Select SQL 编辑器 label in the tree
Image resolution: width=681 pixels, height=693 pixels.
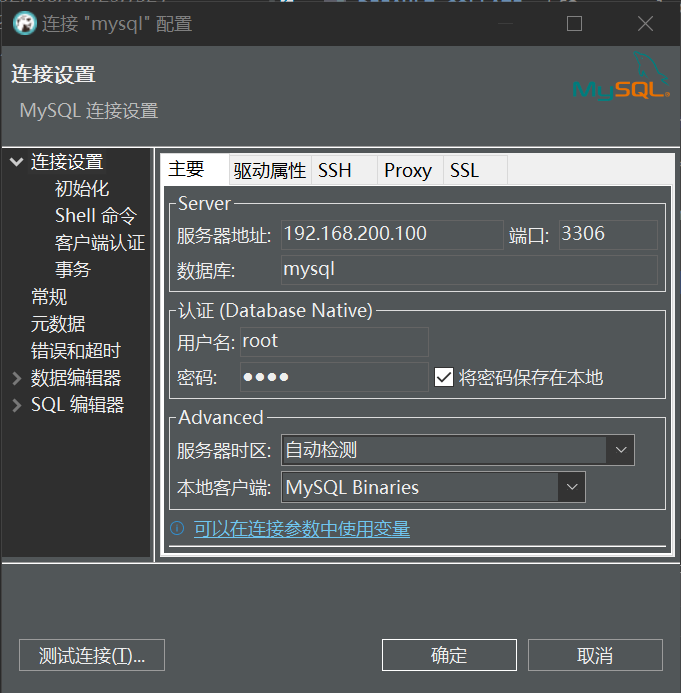click(77, 405)
